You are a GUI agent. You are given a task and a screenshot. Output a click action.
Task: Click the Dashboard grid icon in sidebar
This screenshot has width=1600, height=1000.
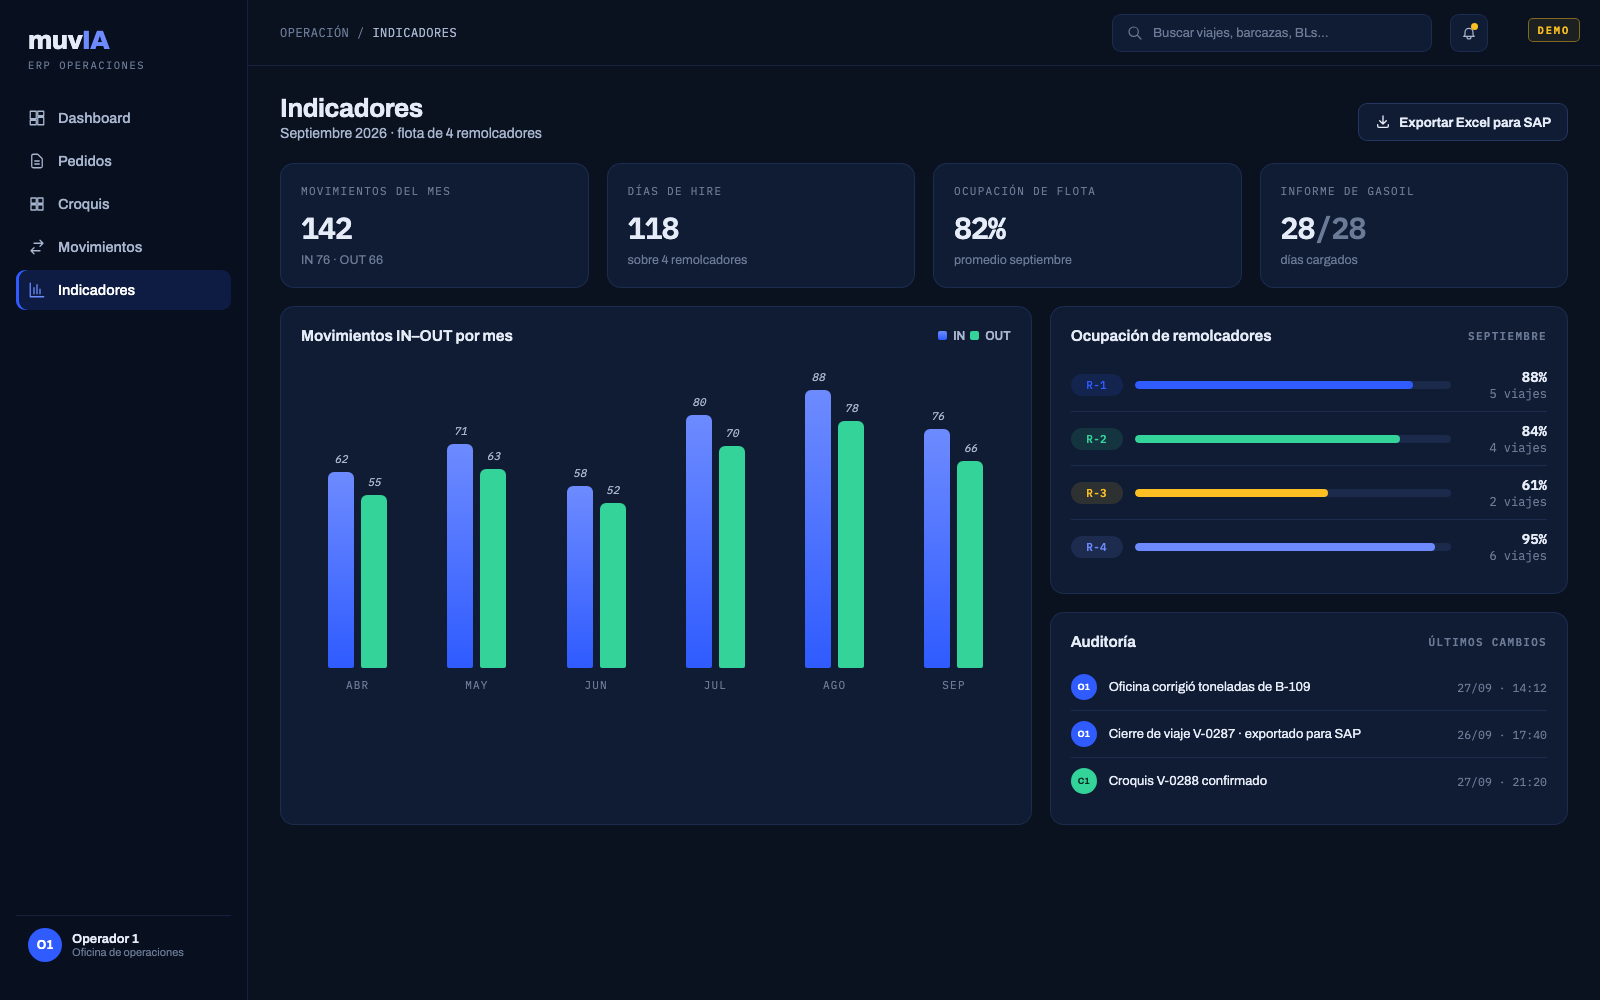point(37,118)
